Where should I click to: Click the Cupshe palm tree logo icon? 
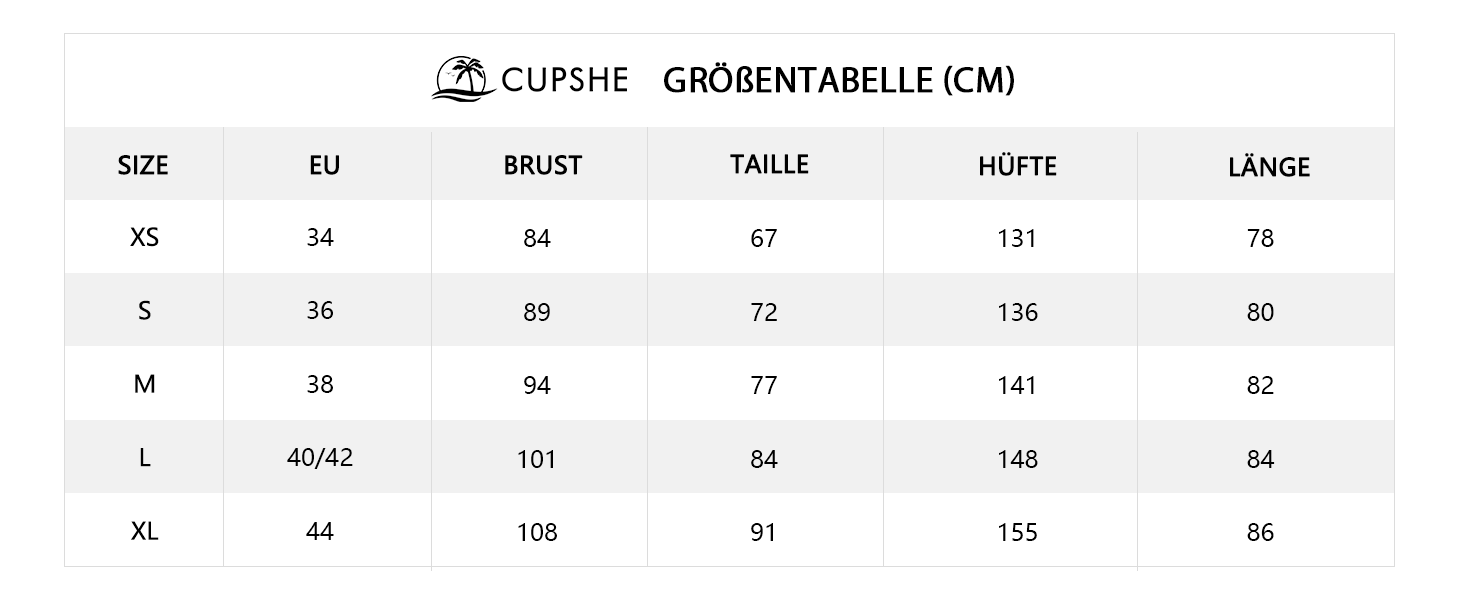coord(463,78)
